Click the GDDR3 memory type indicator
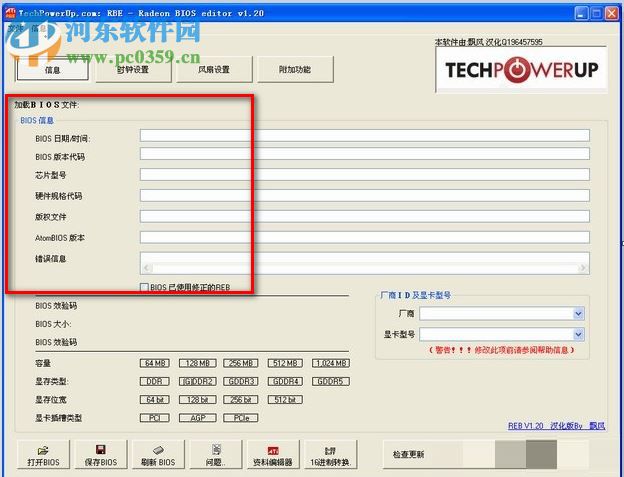 coord(241,382)
